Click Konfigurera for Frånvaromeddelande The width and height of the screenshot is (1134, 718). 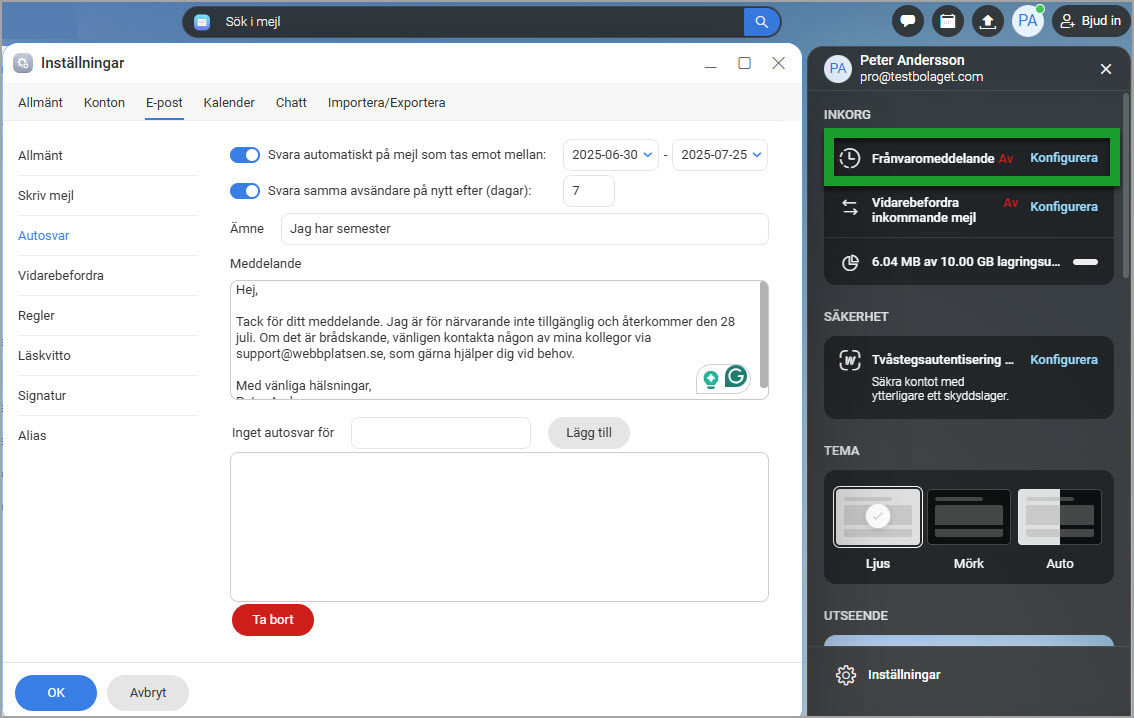click(1063, 158)
